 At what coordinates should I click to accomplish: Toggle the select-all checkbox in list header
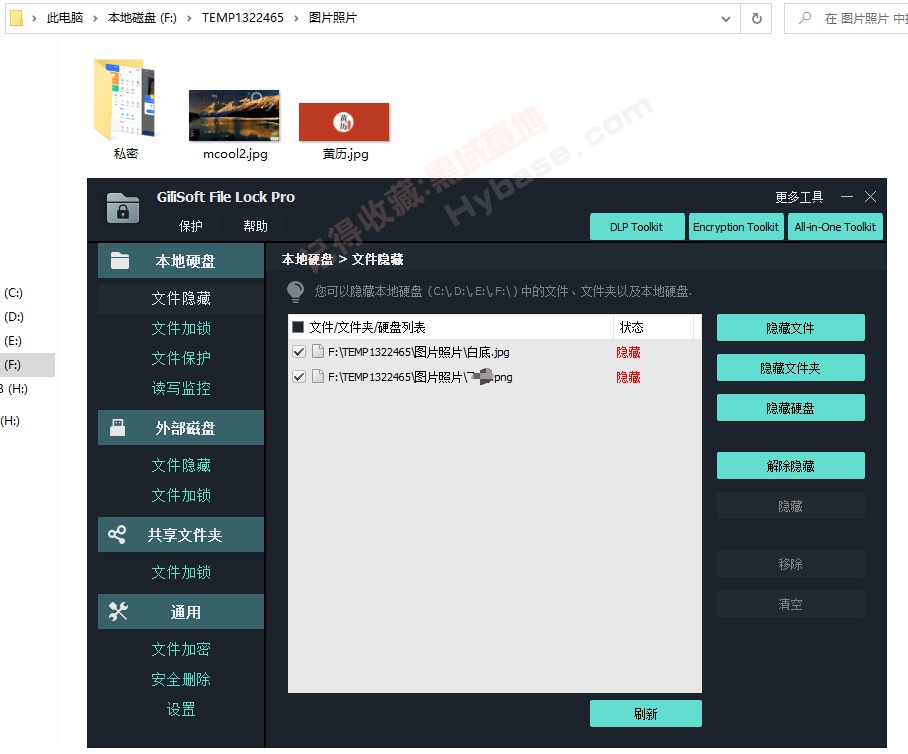298,327
